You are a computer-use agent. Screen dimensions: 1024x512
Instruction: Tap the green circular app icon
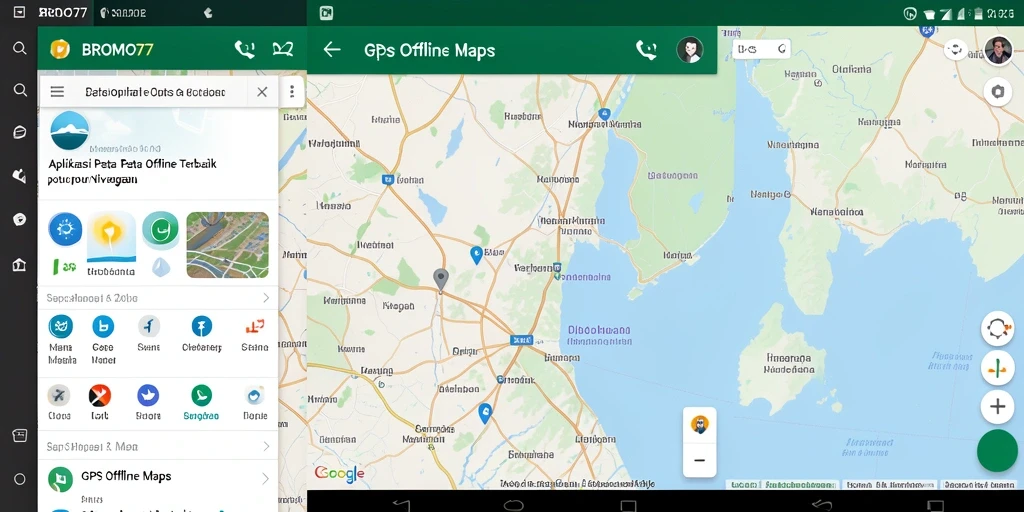161,230
